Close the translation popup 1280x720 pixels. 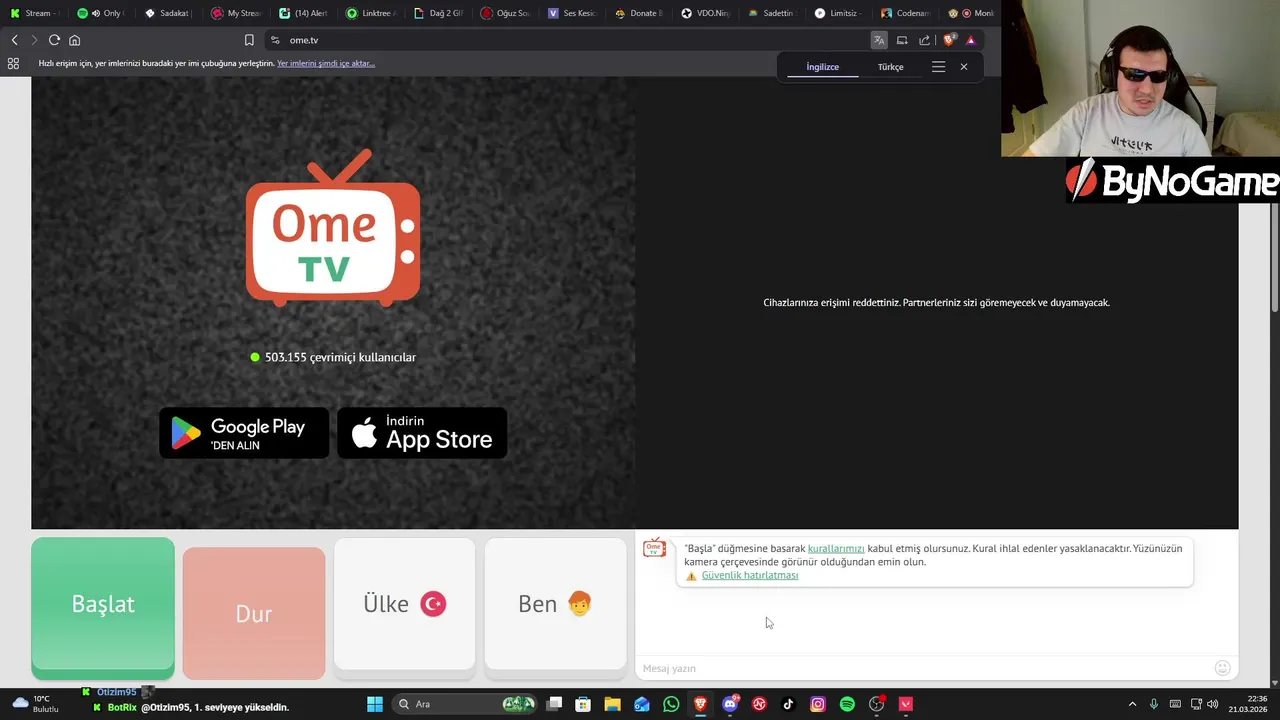(964, 67)
